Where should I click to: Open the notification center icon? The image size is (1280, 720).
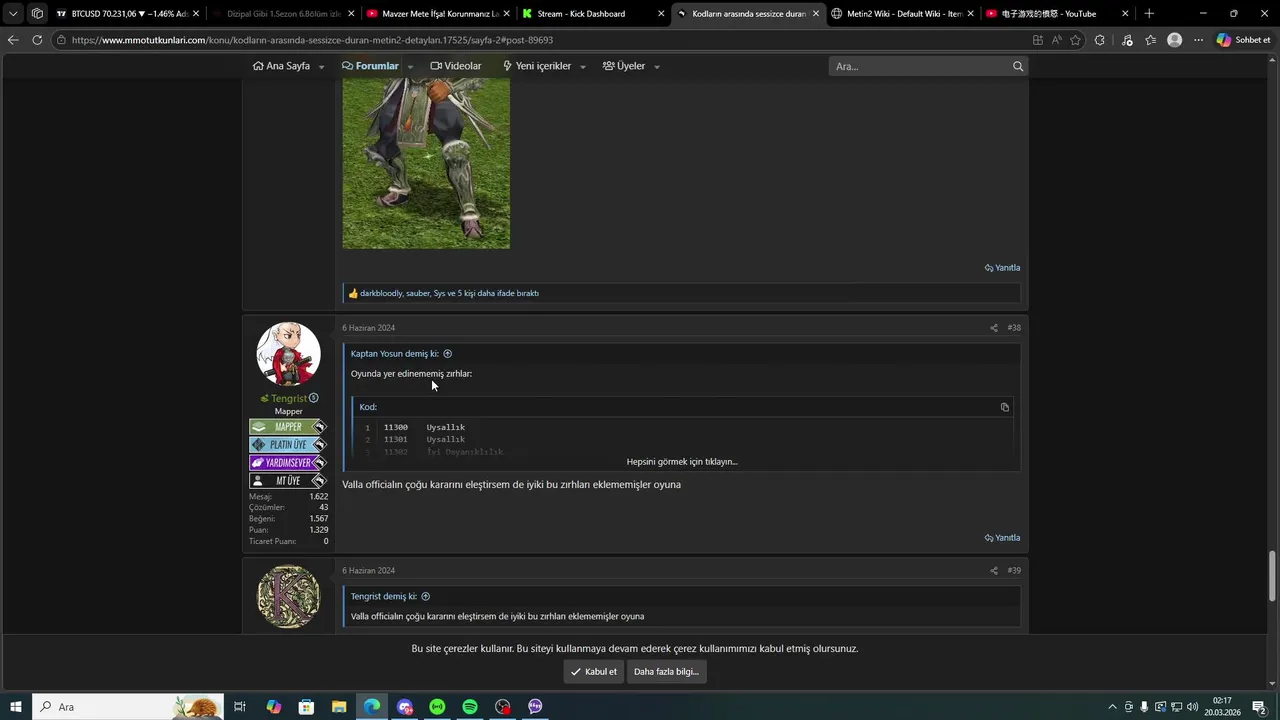(1259, 707)
